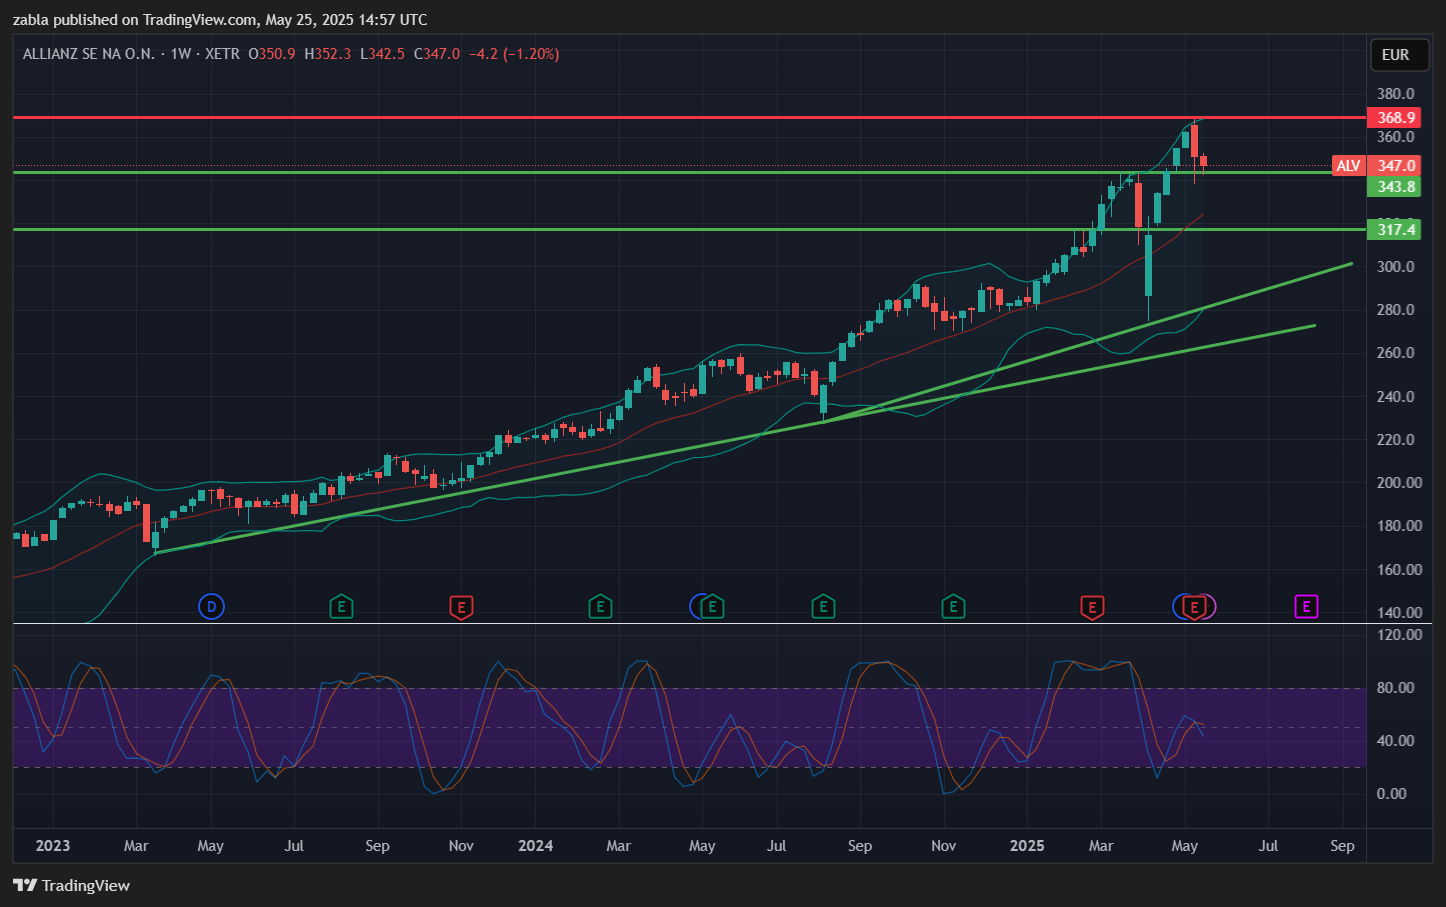Screen dimensions: 1446x907
Task: Click the high value H352.3
Action: (328, 54)
